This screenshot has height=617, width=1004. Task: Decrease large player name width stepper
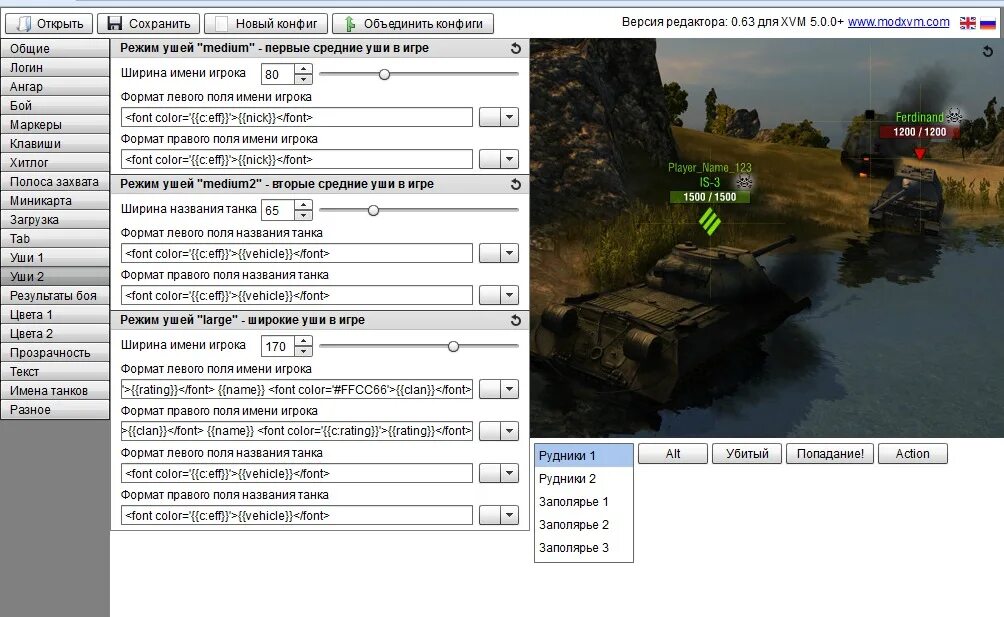(304, 351)
